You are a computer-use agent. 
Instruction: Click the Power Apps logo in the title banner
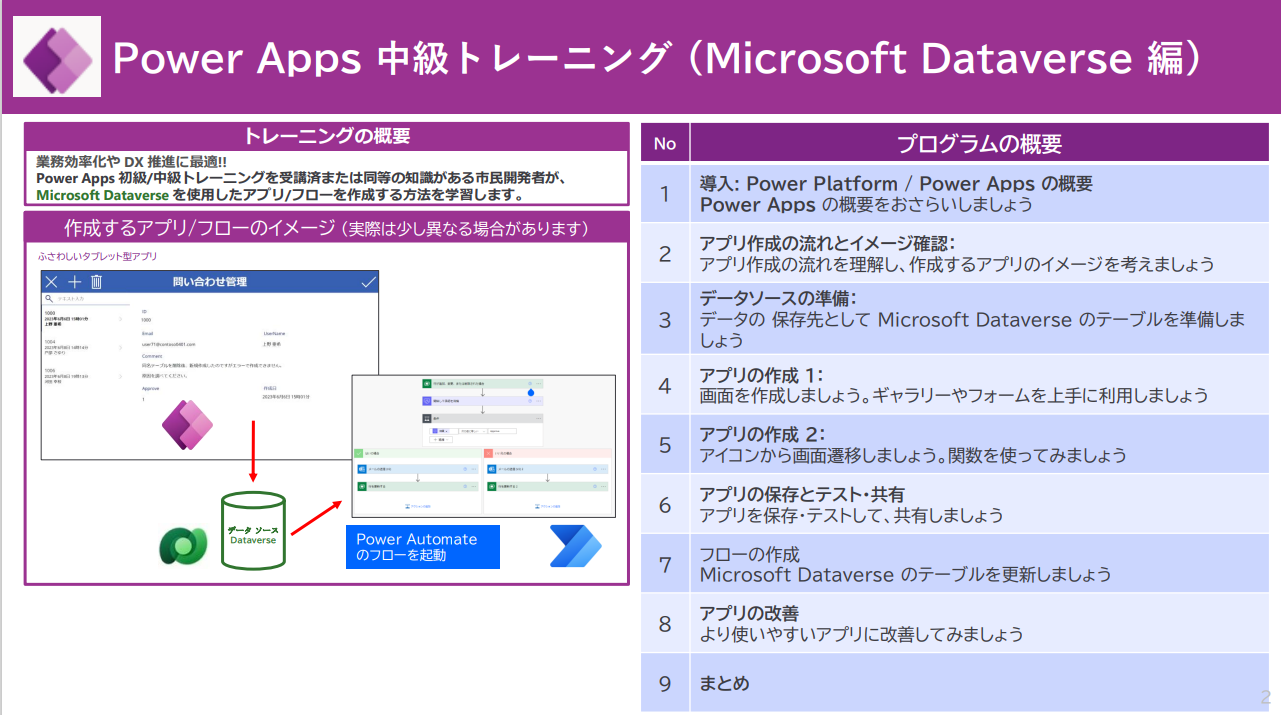[56, 56]
